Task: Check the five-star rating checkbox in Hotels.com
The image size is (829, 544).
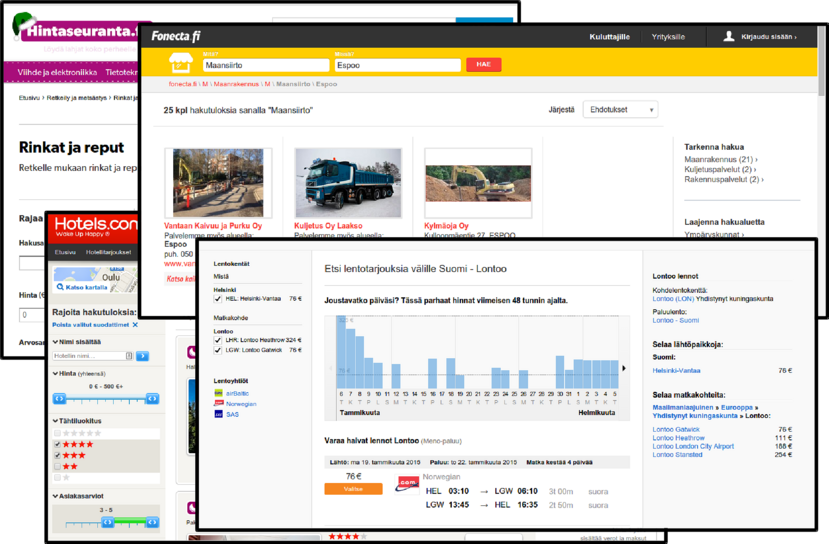Action: tap(57, 433)
